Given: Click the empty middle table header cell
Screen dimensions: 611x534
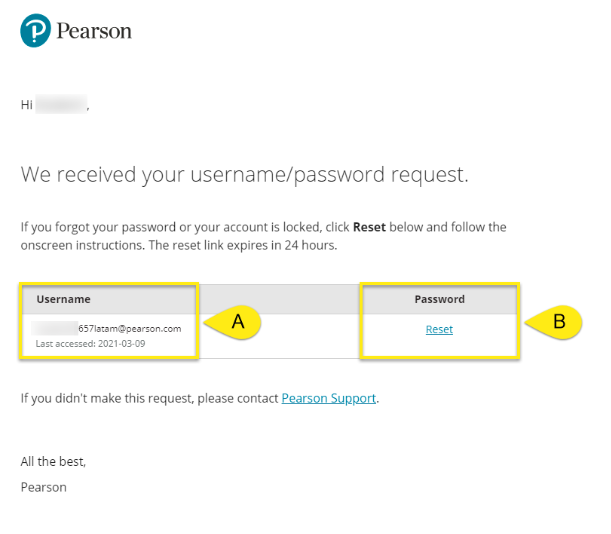Looking at the screenshot, I should pyautogui.click(x=279, y=299).
